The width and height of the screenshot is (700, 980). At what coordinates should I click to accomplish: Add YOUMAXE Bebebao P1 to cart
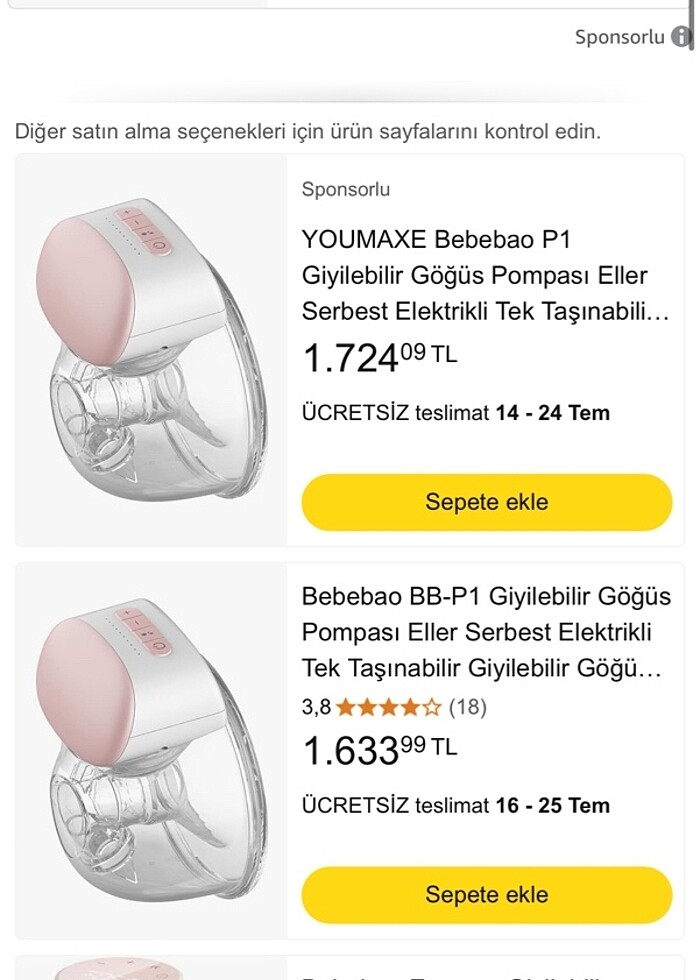click(487, 502)
